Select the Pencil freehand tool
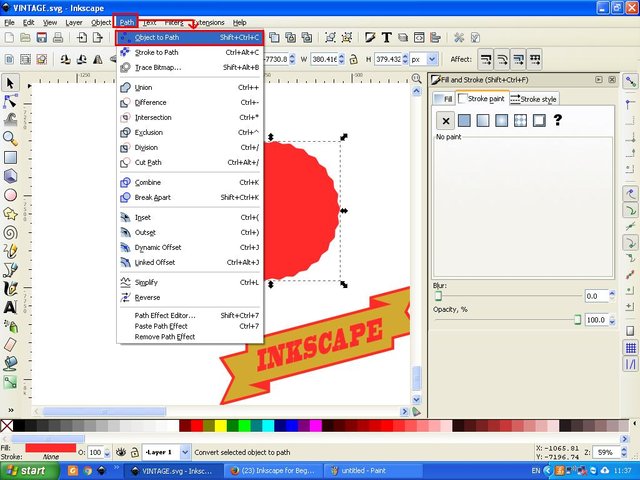Image resolution: width=640 pixels, height=480 pixels. [x=10, y=251]
